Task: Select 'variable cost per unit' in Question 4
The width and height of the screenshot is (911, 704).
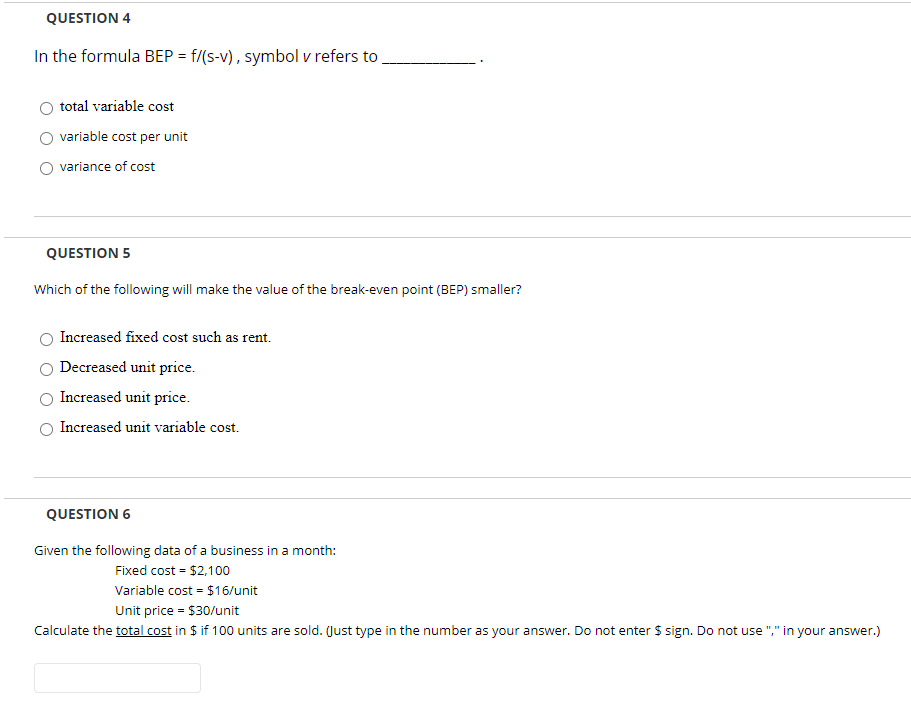Action: [46, 138]
